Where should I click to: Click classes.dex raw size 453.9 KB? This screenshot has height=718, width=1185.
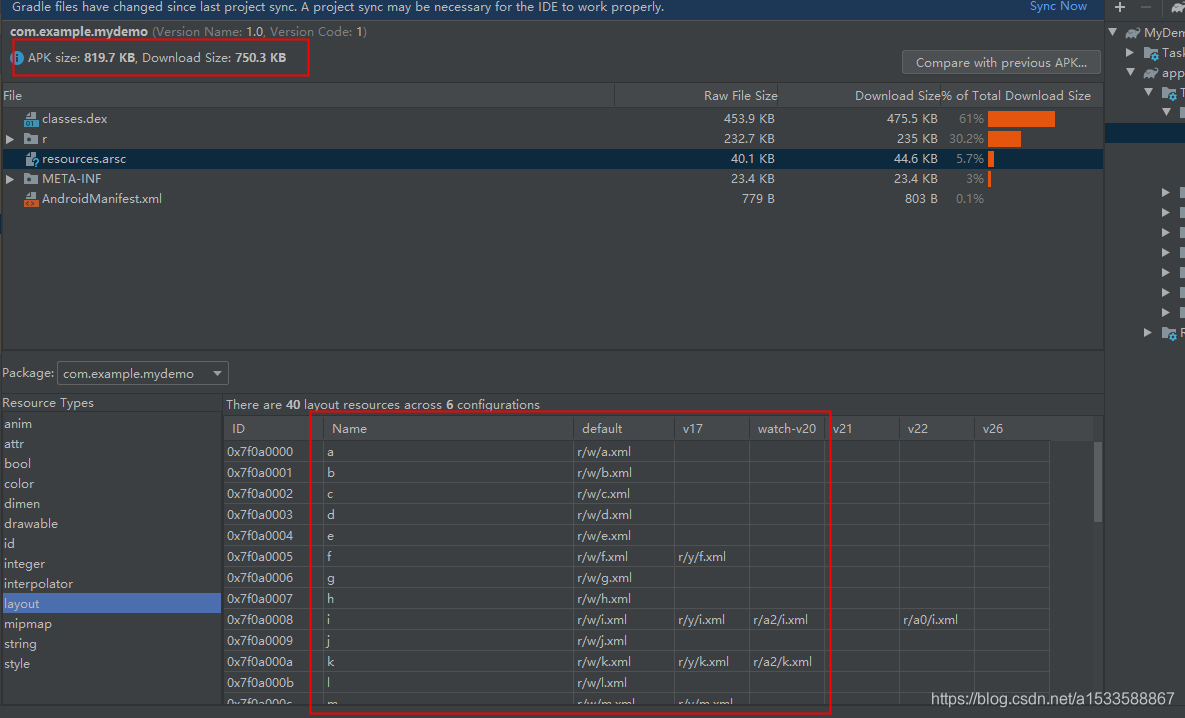click(749, 119)
